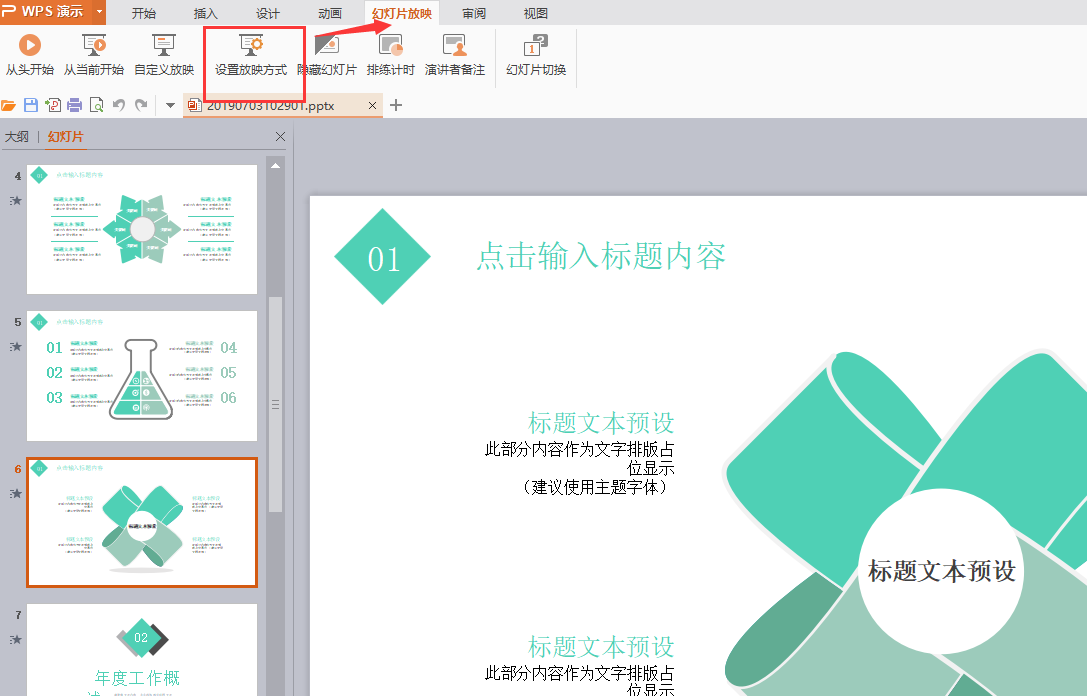The image size is (1087, 696).
Task: Switch to the 审阅 ribbon tab
Action: [x=474, y=13]
